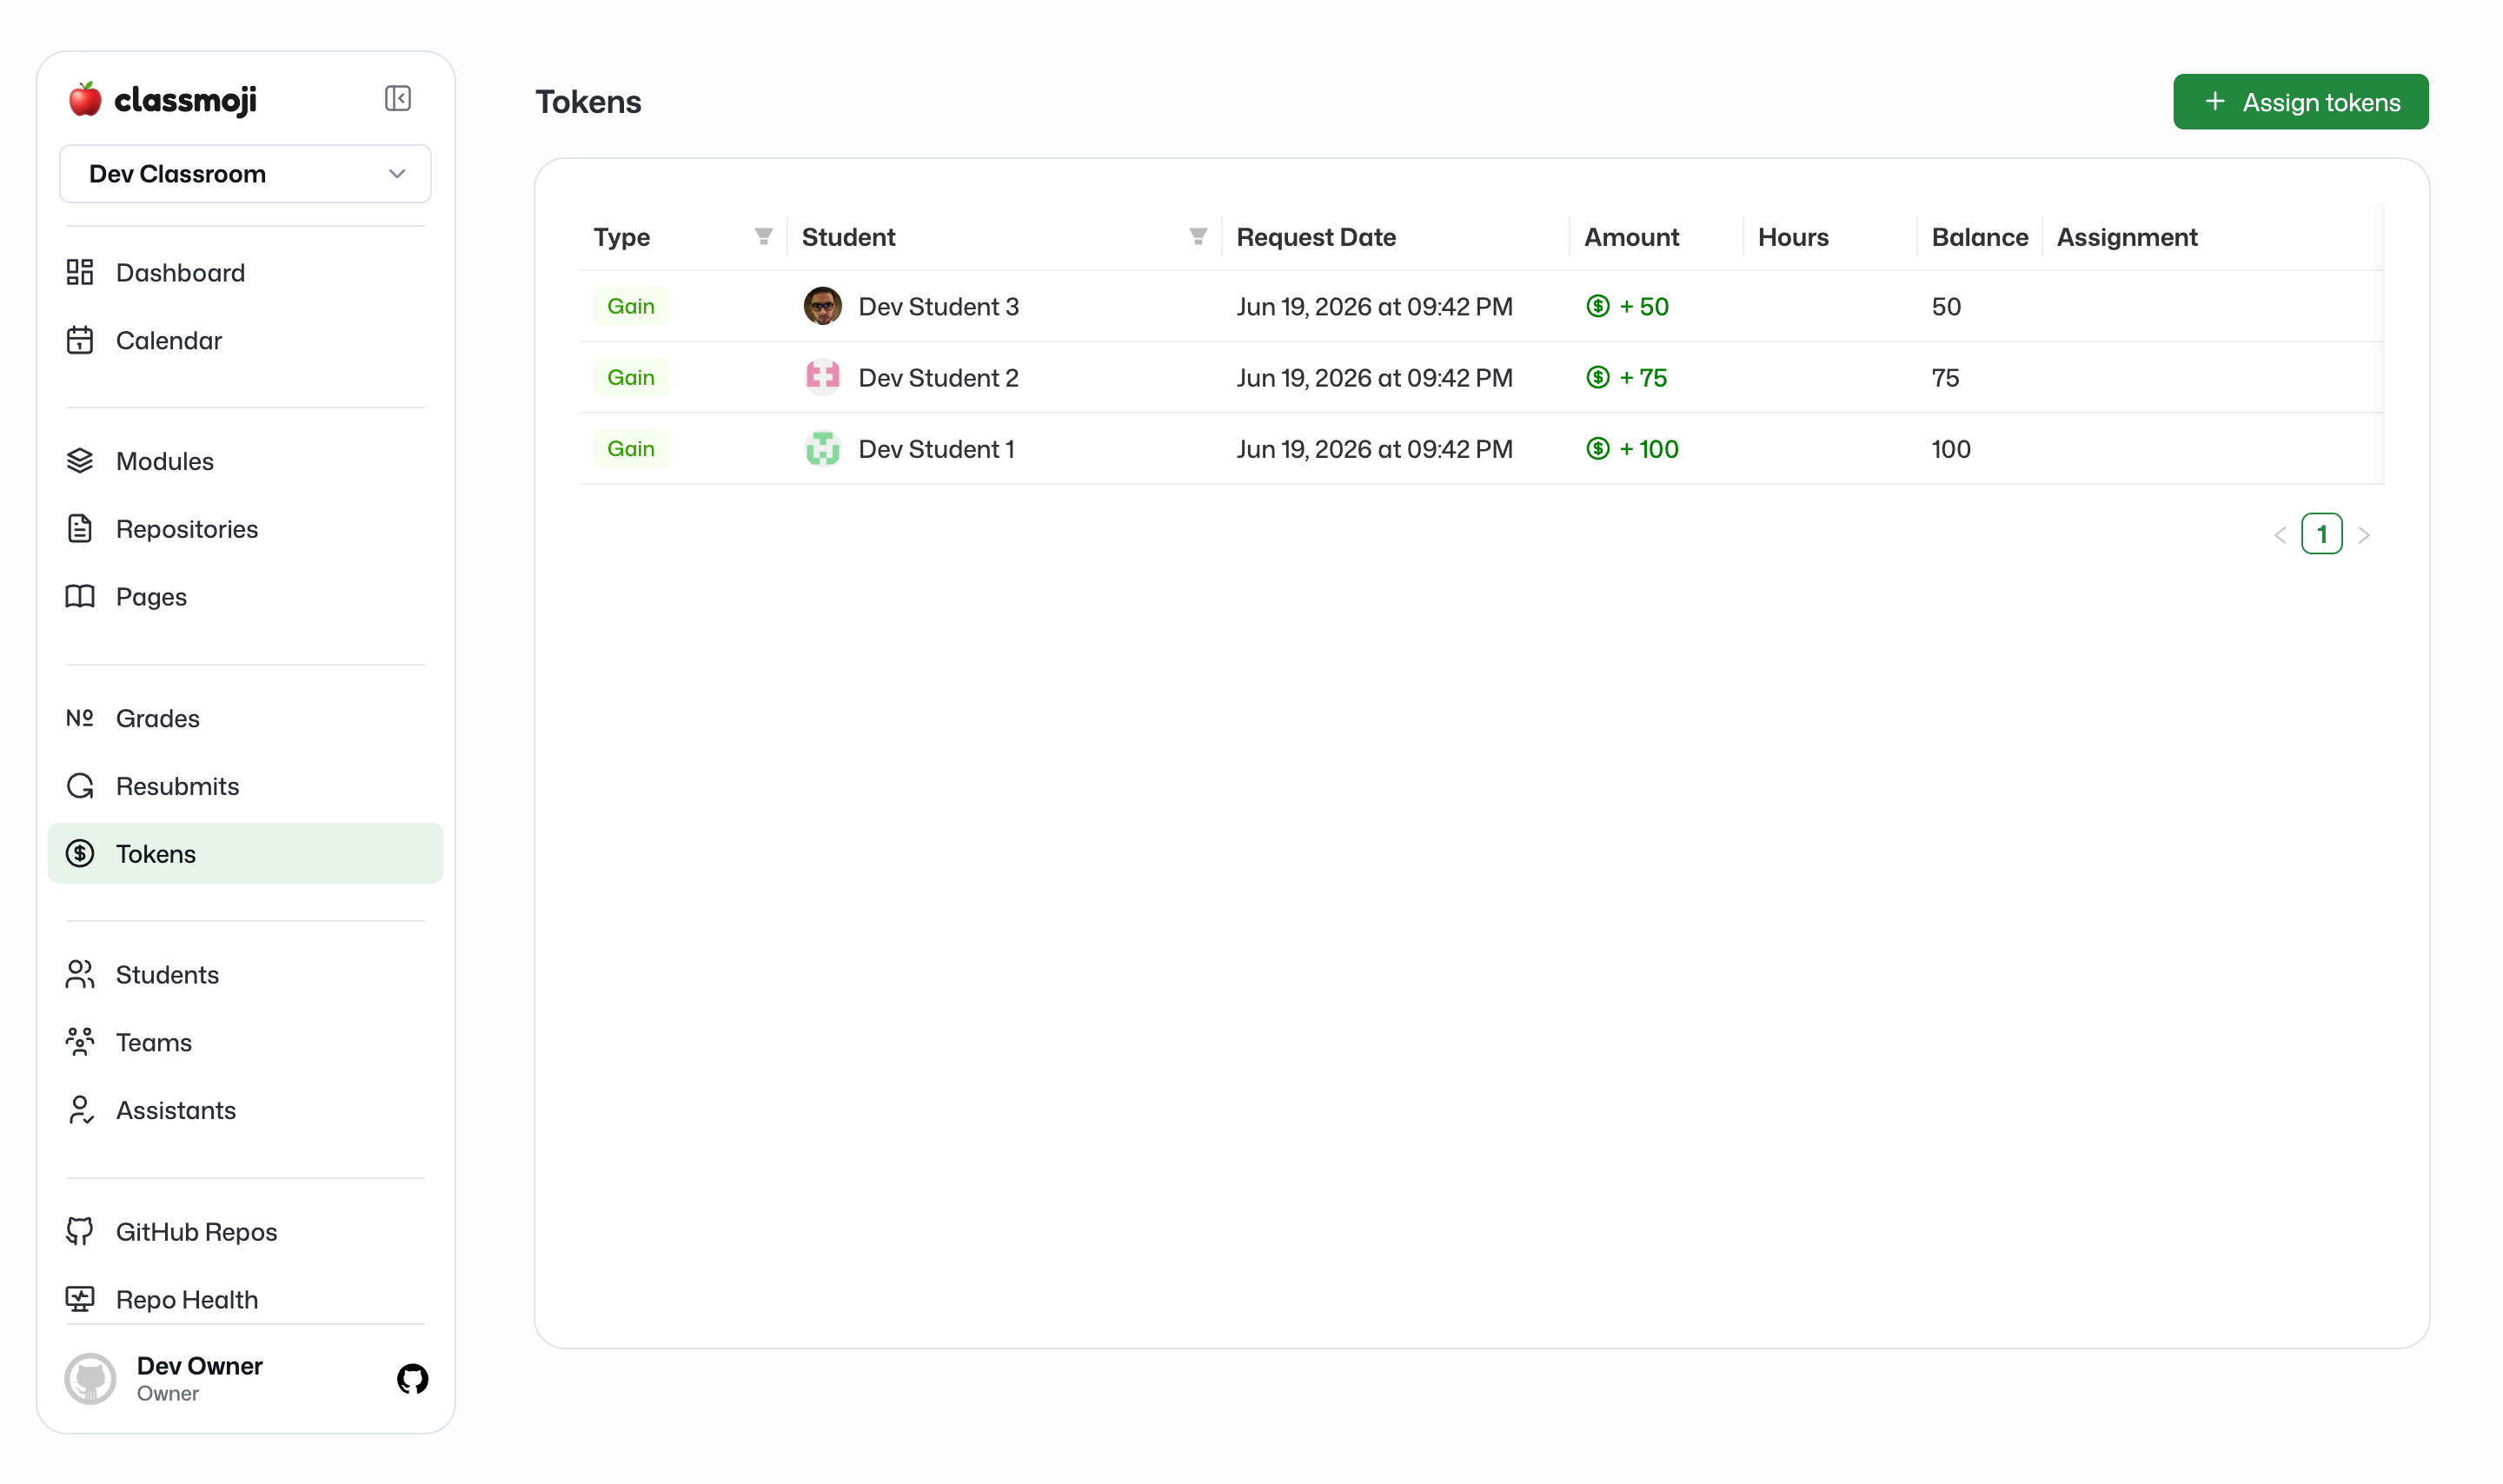Click Dev Owner name in footer
This screenshot has height=1484, width=2503.
200,1366
